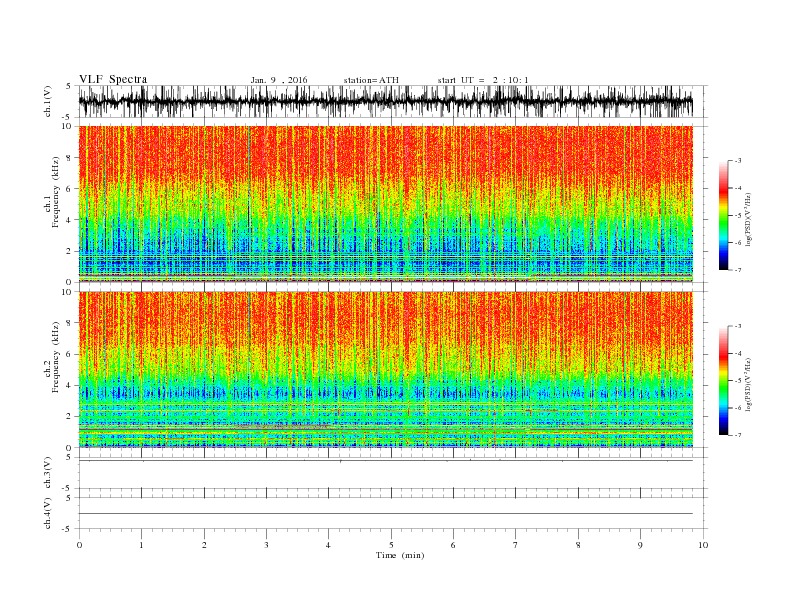Select the date text "Jan. 9 , 2016"
The image size is (792, 612).
[x=279, y=80]
